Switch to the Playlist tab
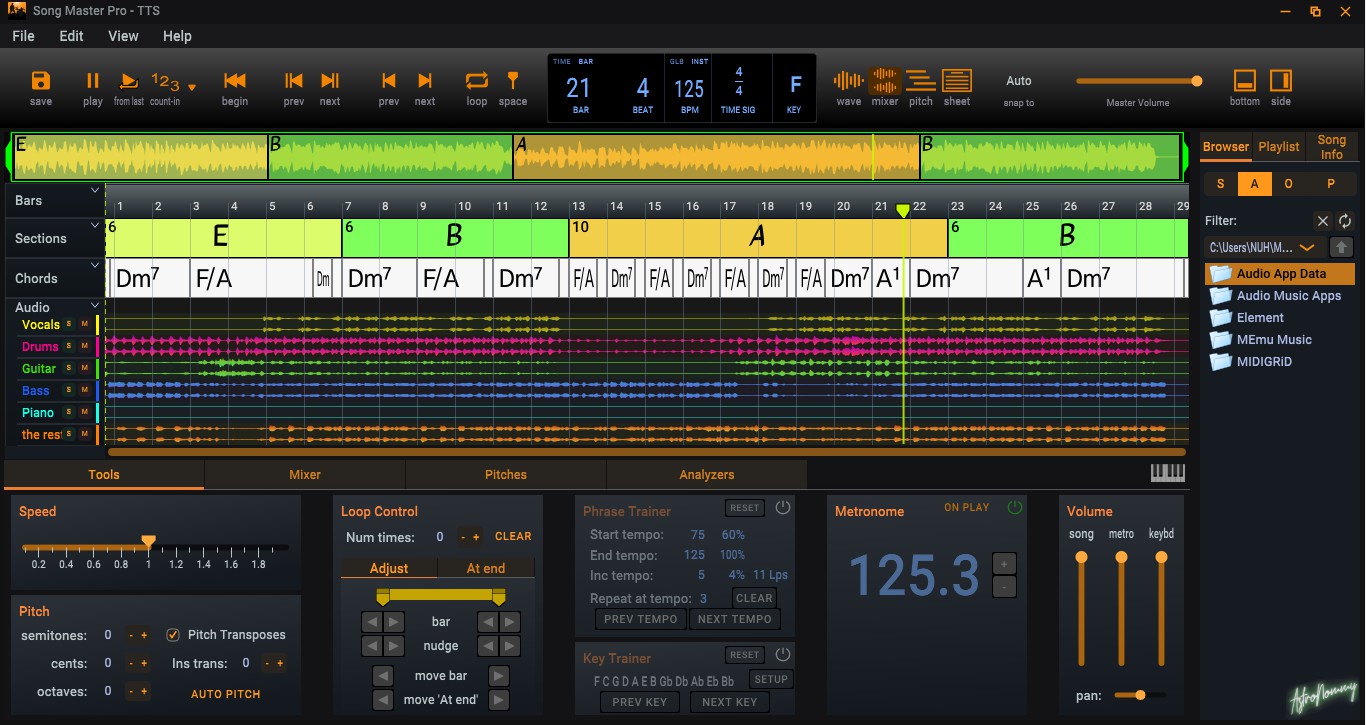 click(x=1279, y=147)
